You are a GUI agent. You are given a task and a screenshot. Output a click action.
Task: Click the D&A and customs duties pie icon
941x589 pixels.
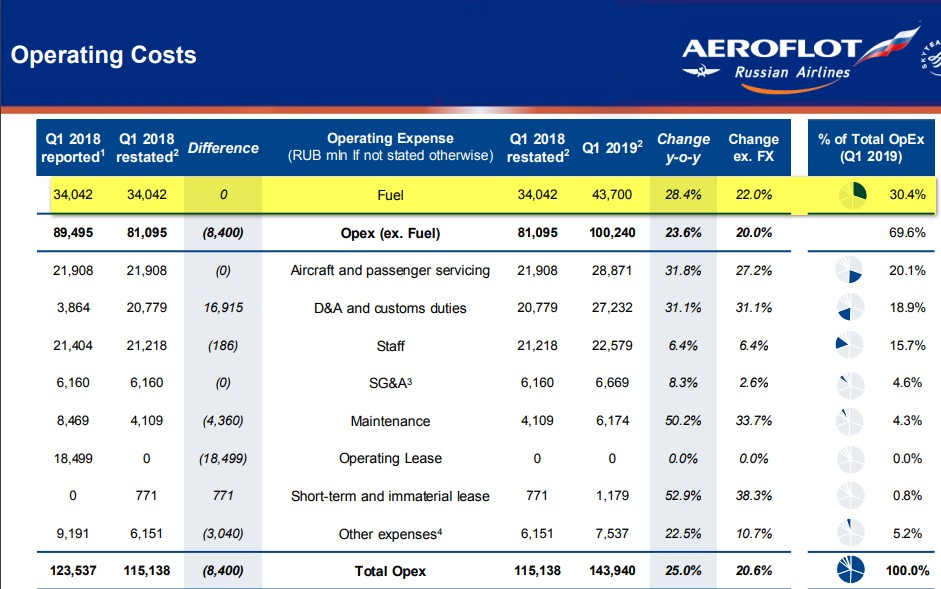[x=850, y=307]
